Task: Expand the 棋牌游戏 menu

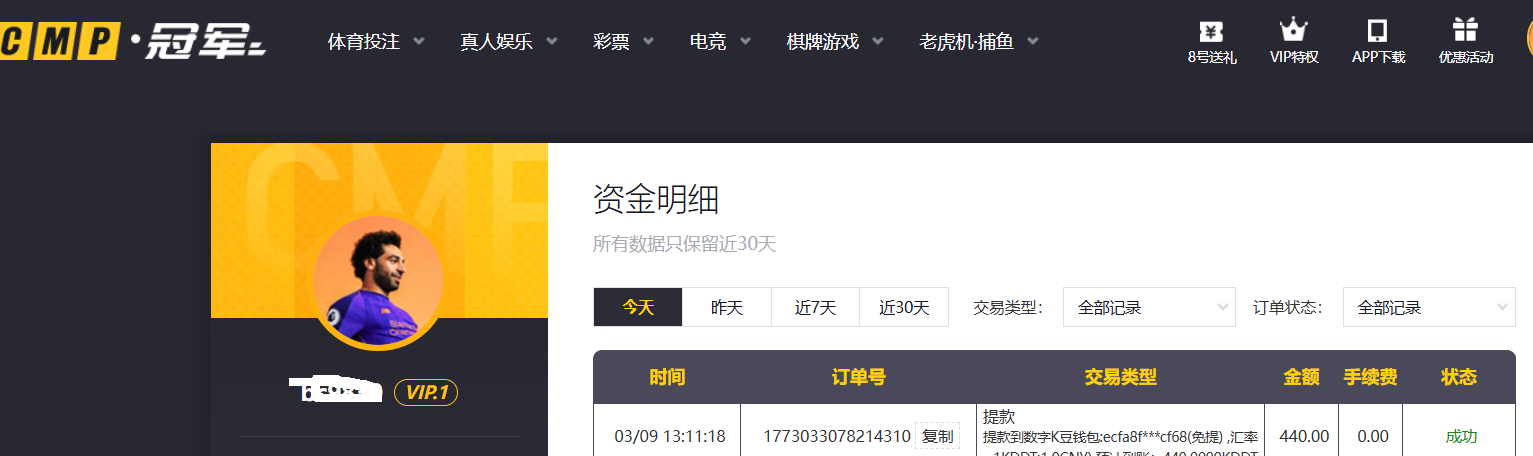Action: pyautogui.click(x=823, y=42)
